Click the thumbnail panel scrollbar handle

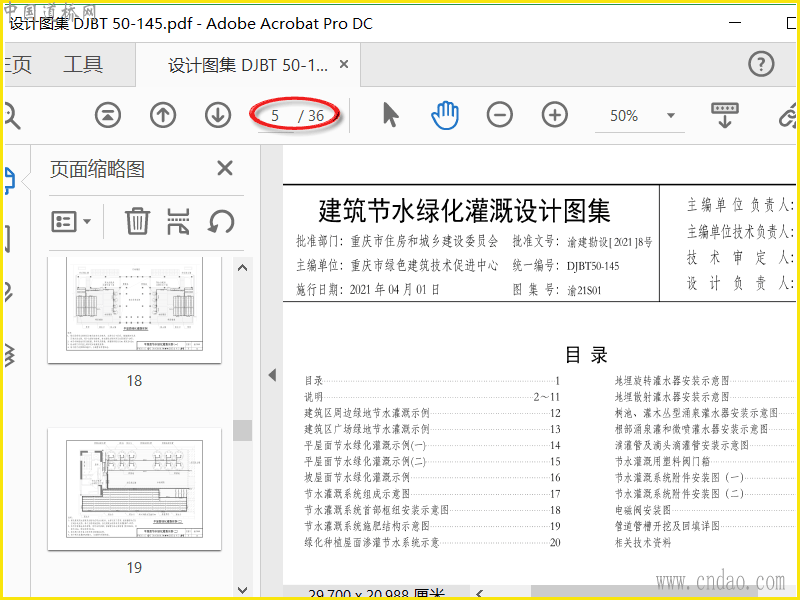pyautogui.click(x=242, y=430)
